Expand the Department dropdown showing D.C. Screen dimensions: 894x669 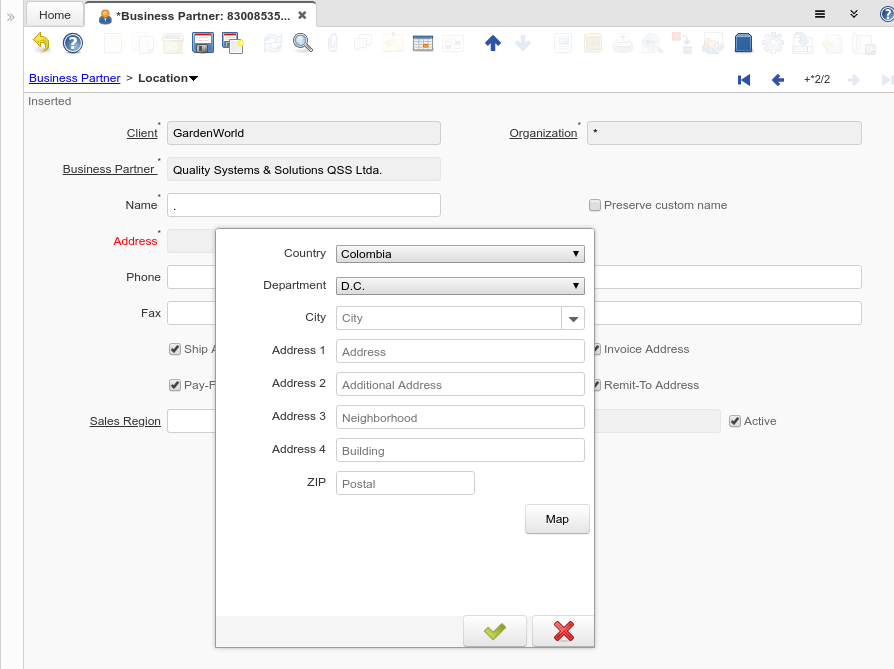(460, 286)
